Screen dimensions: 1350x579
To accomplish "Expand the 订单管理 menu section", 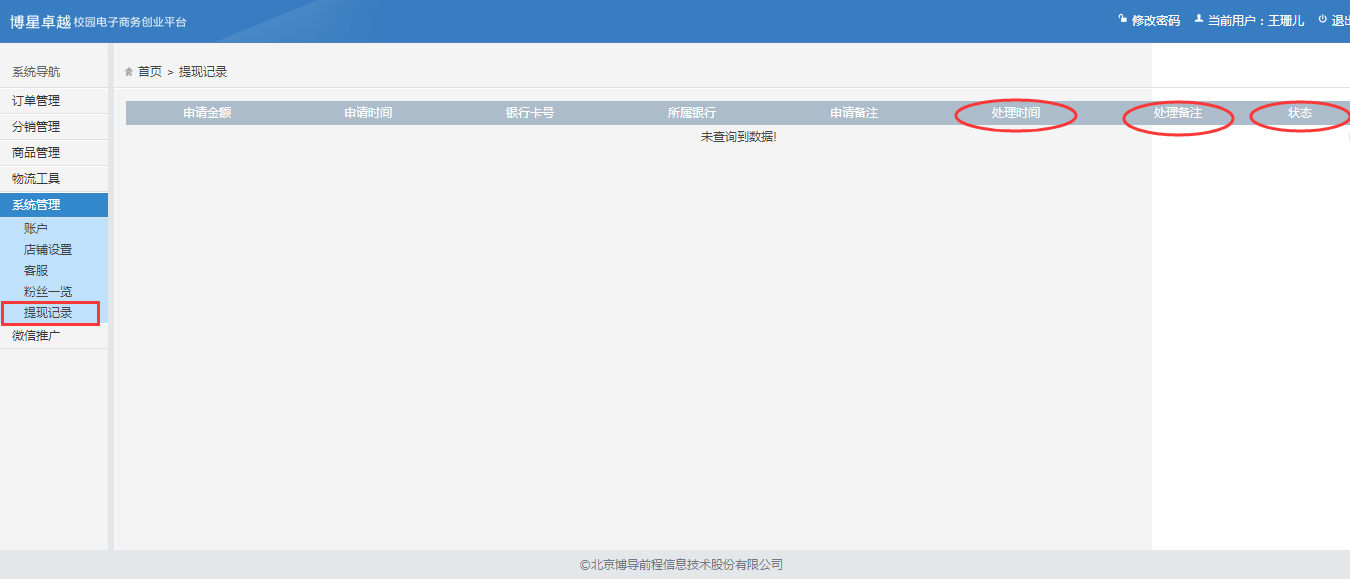I will (36, 101).
